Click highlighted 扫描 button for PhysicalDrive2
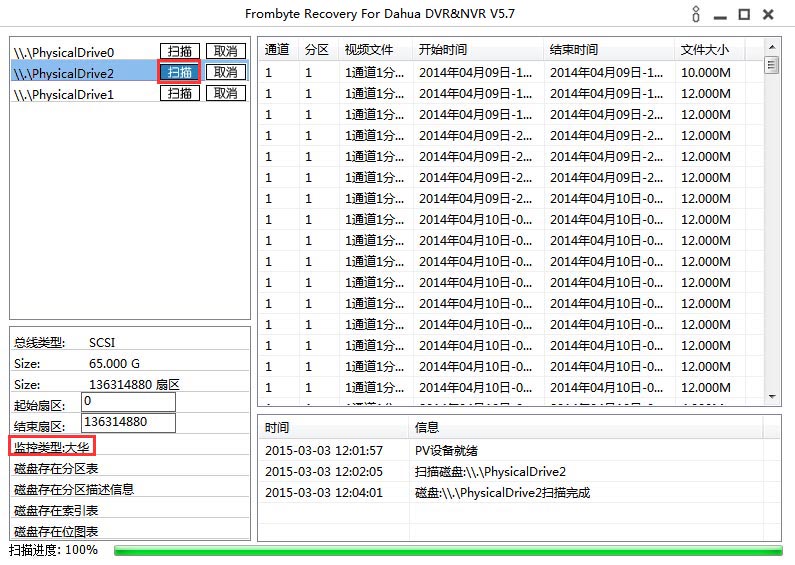795x565 pixels. coord(180,72)
